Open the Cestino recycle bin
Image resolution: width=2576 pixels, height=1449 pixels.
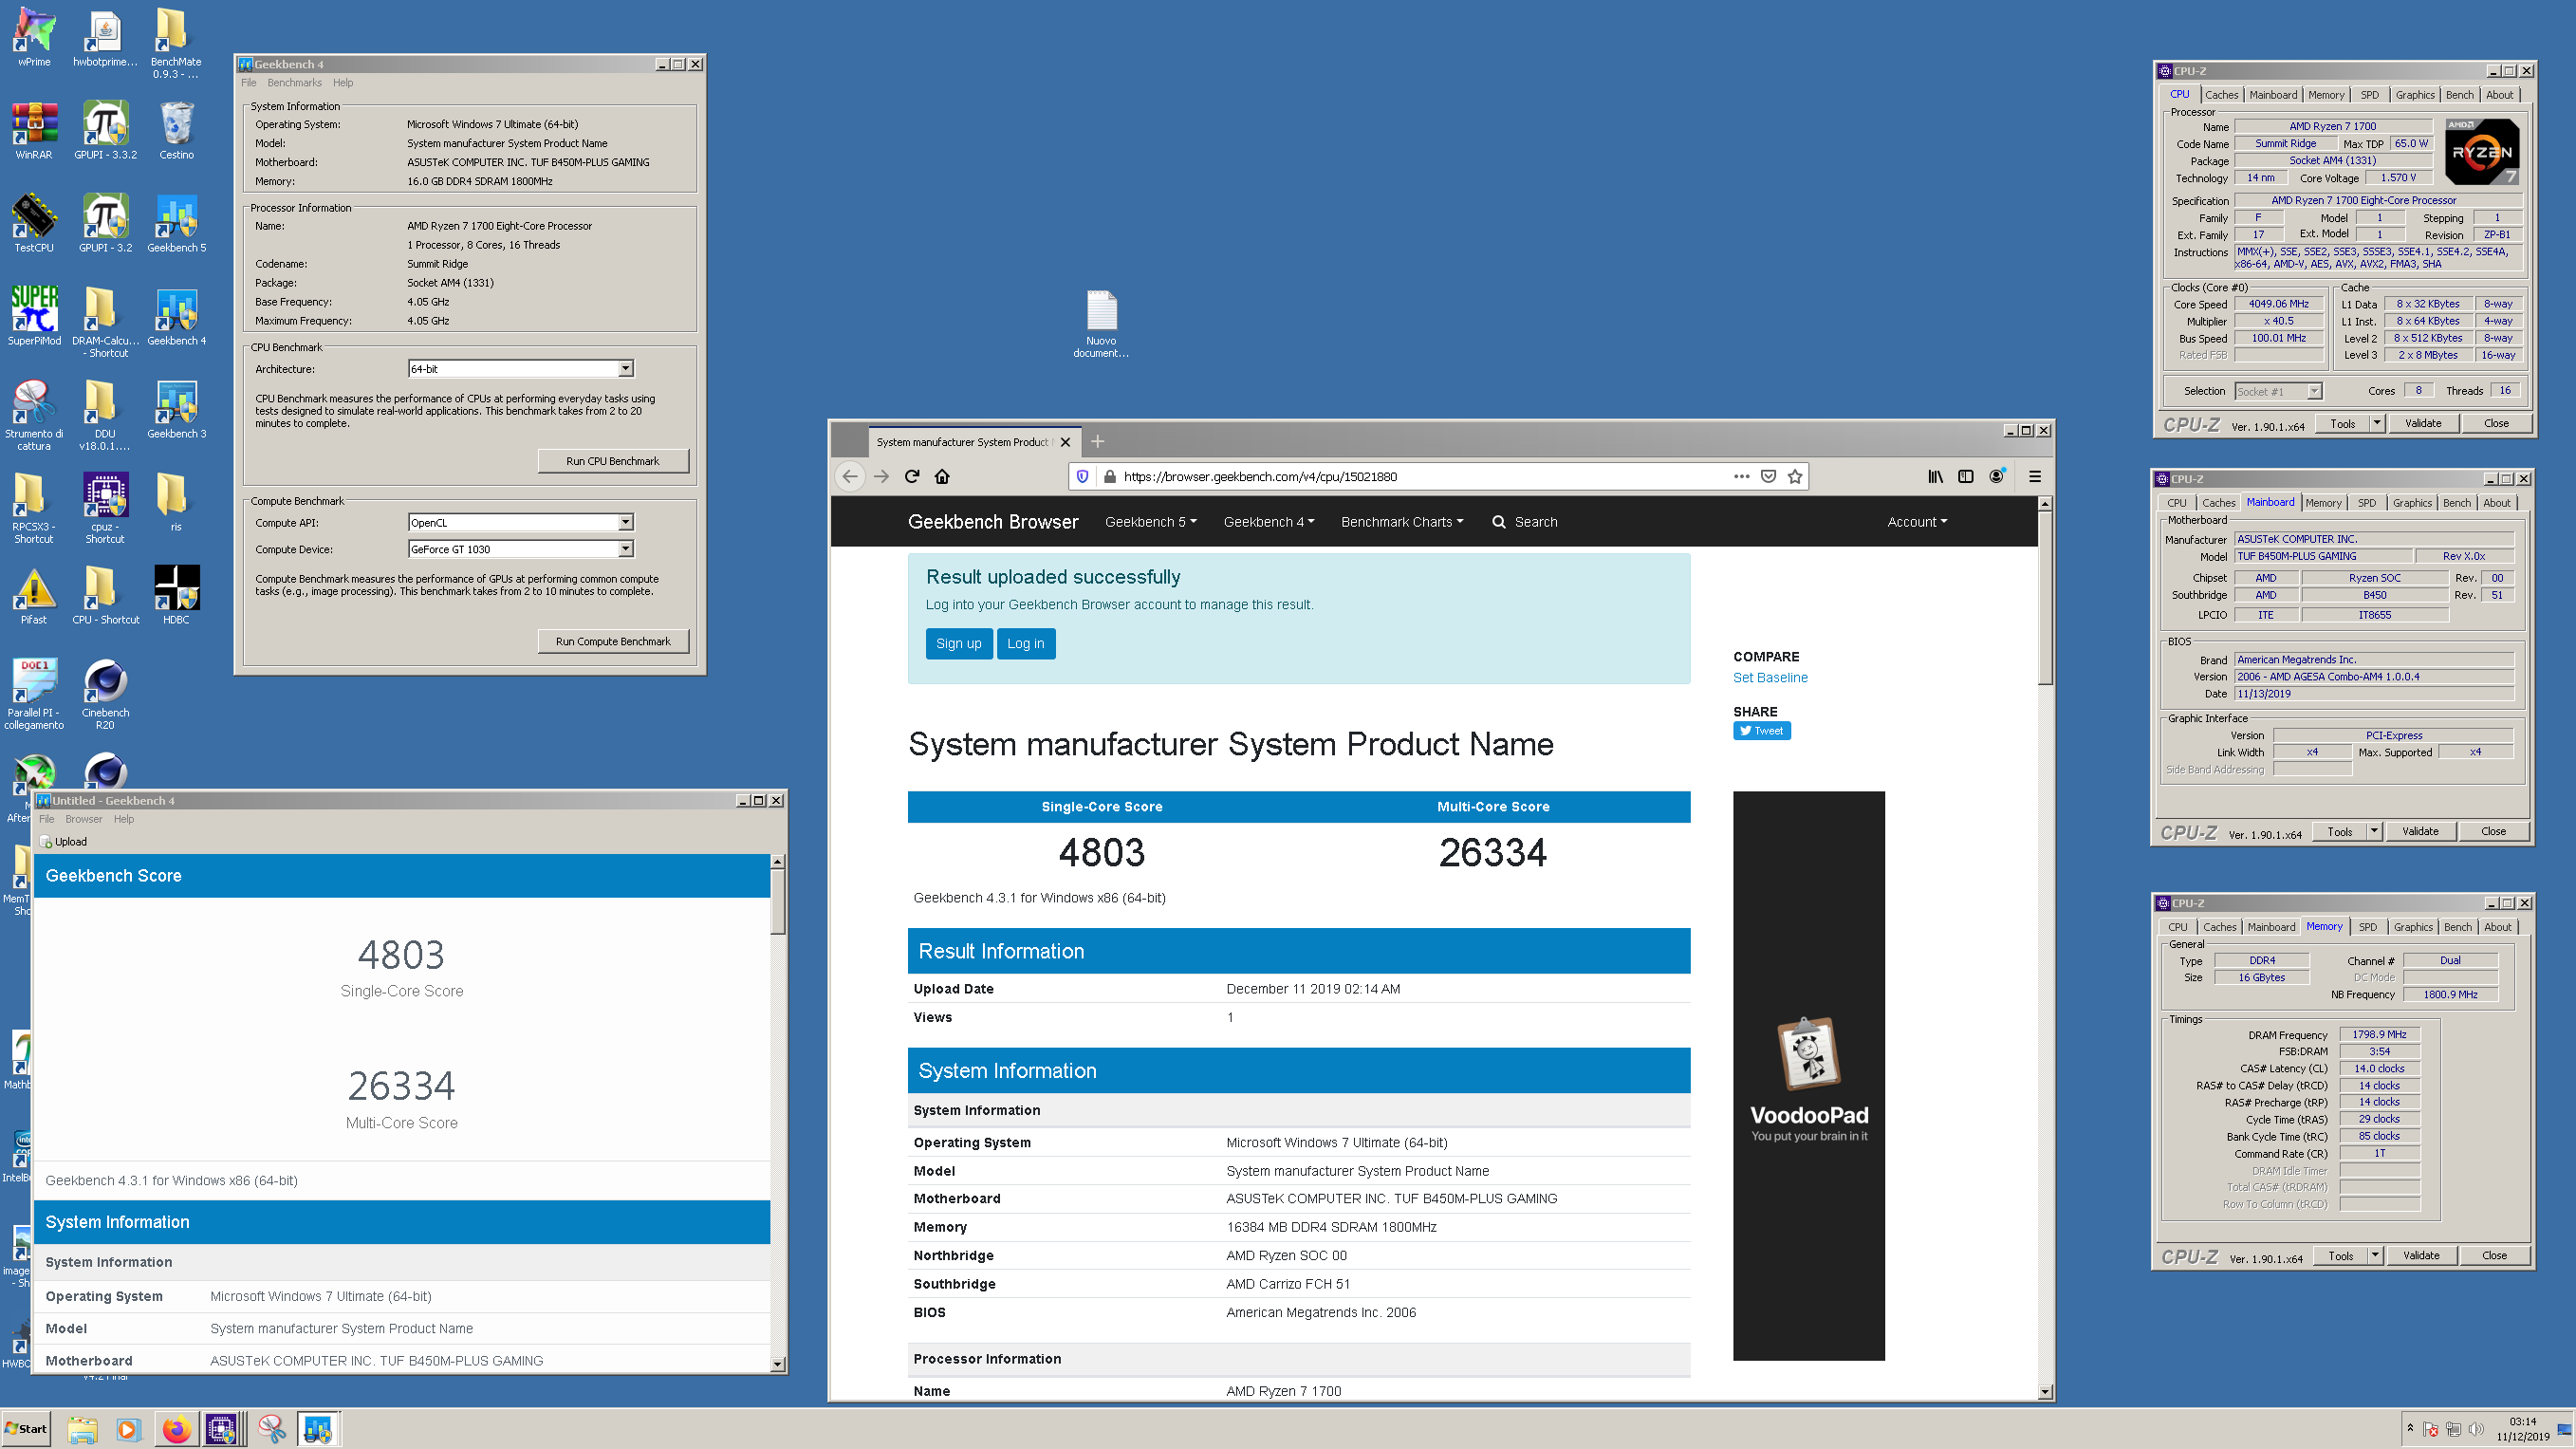(x=176, y=130)
